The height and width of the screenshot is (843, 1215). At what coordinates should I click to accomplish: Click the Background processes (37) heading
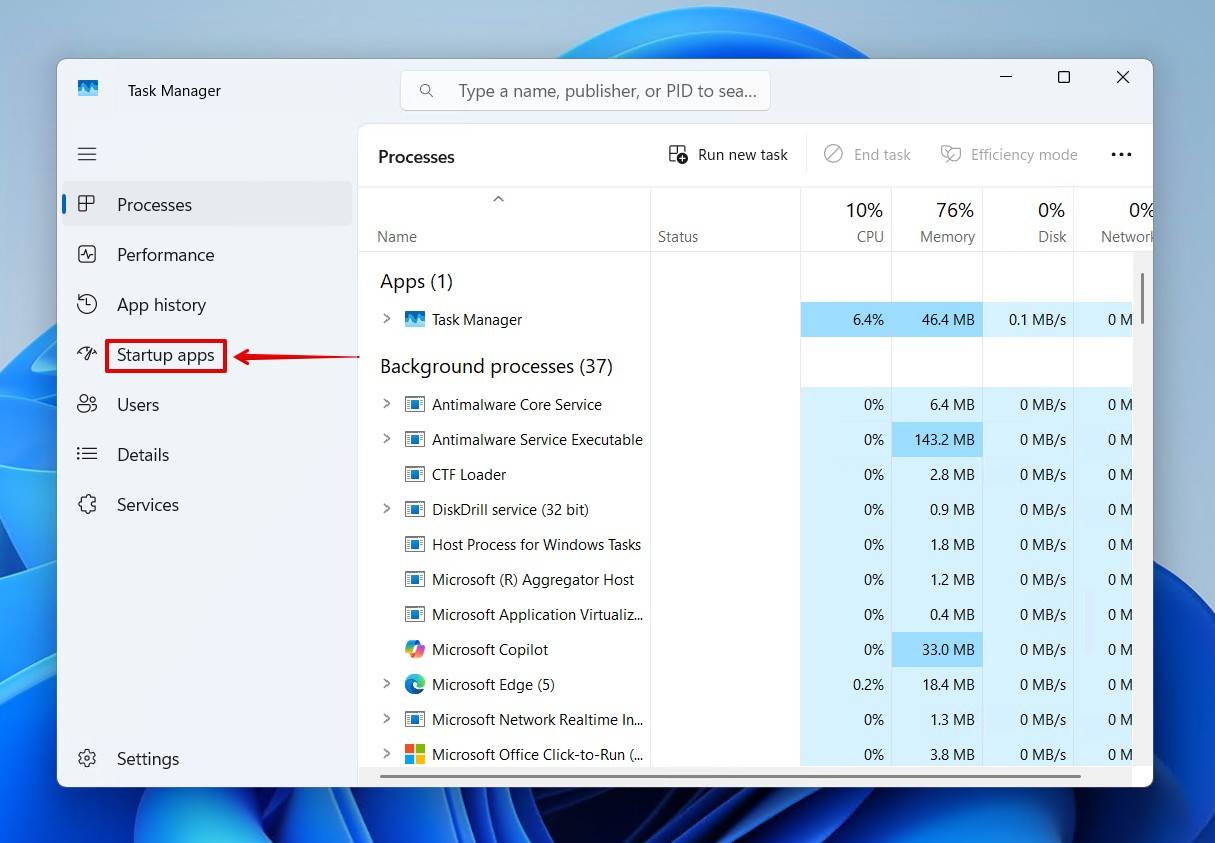pos(496,366)
